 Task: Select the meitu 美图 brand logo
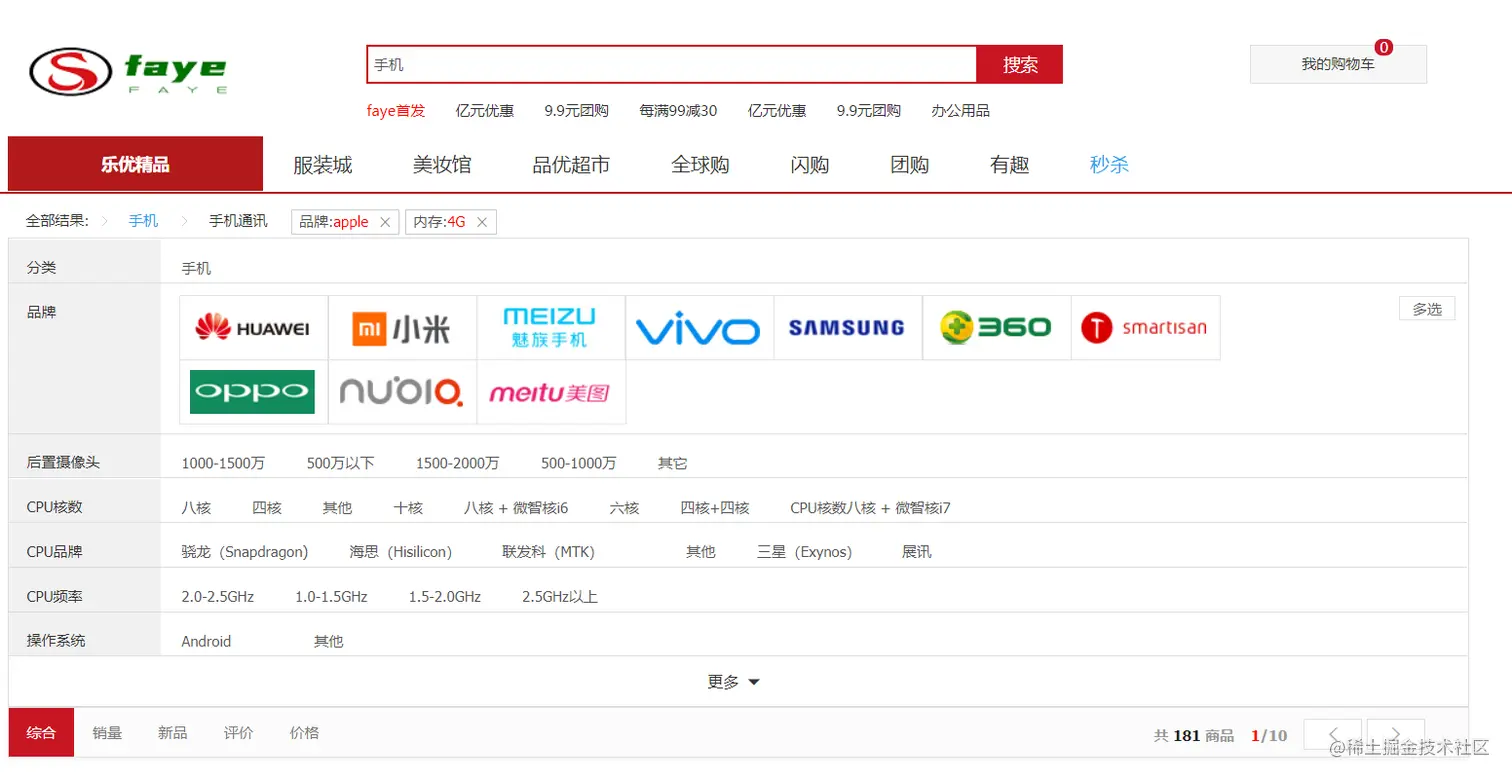[551, 392]
